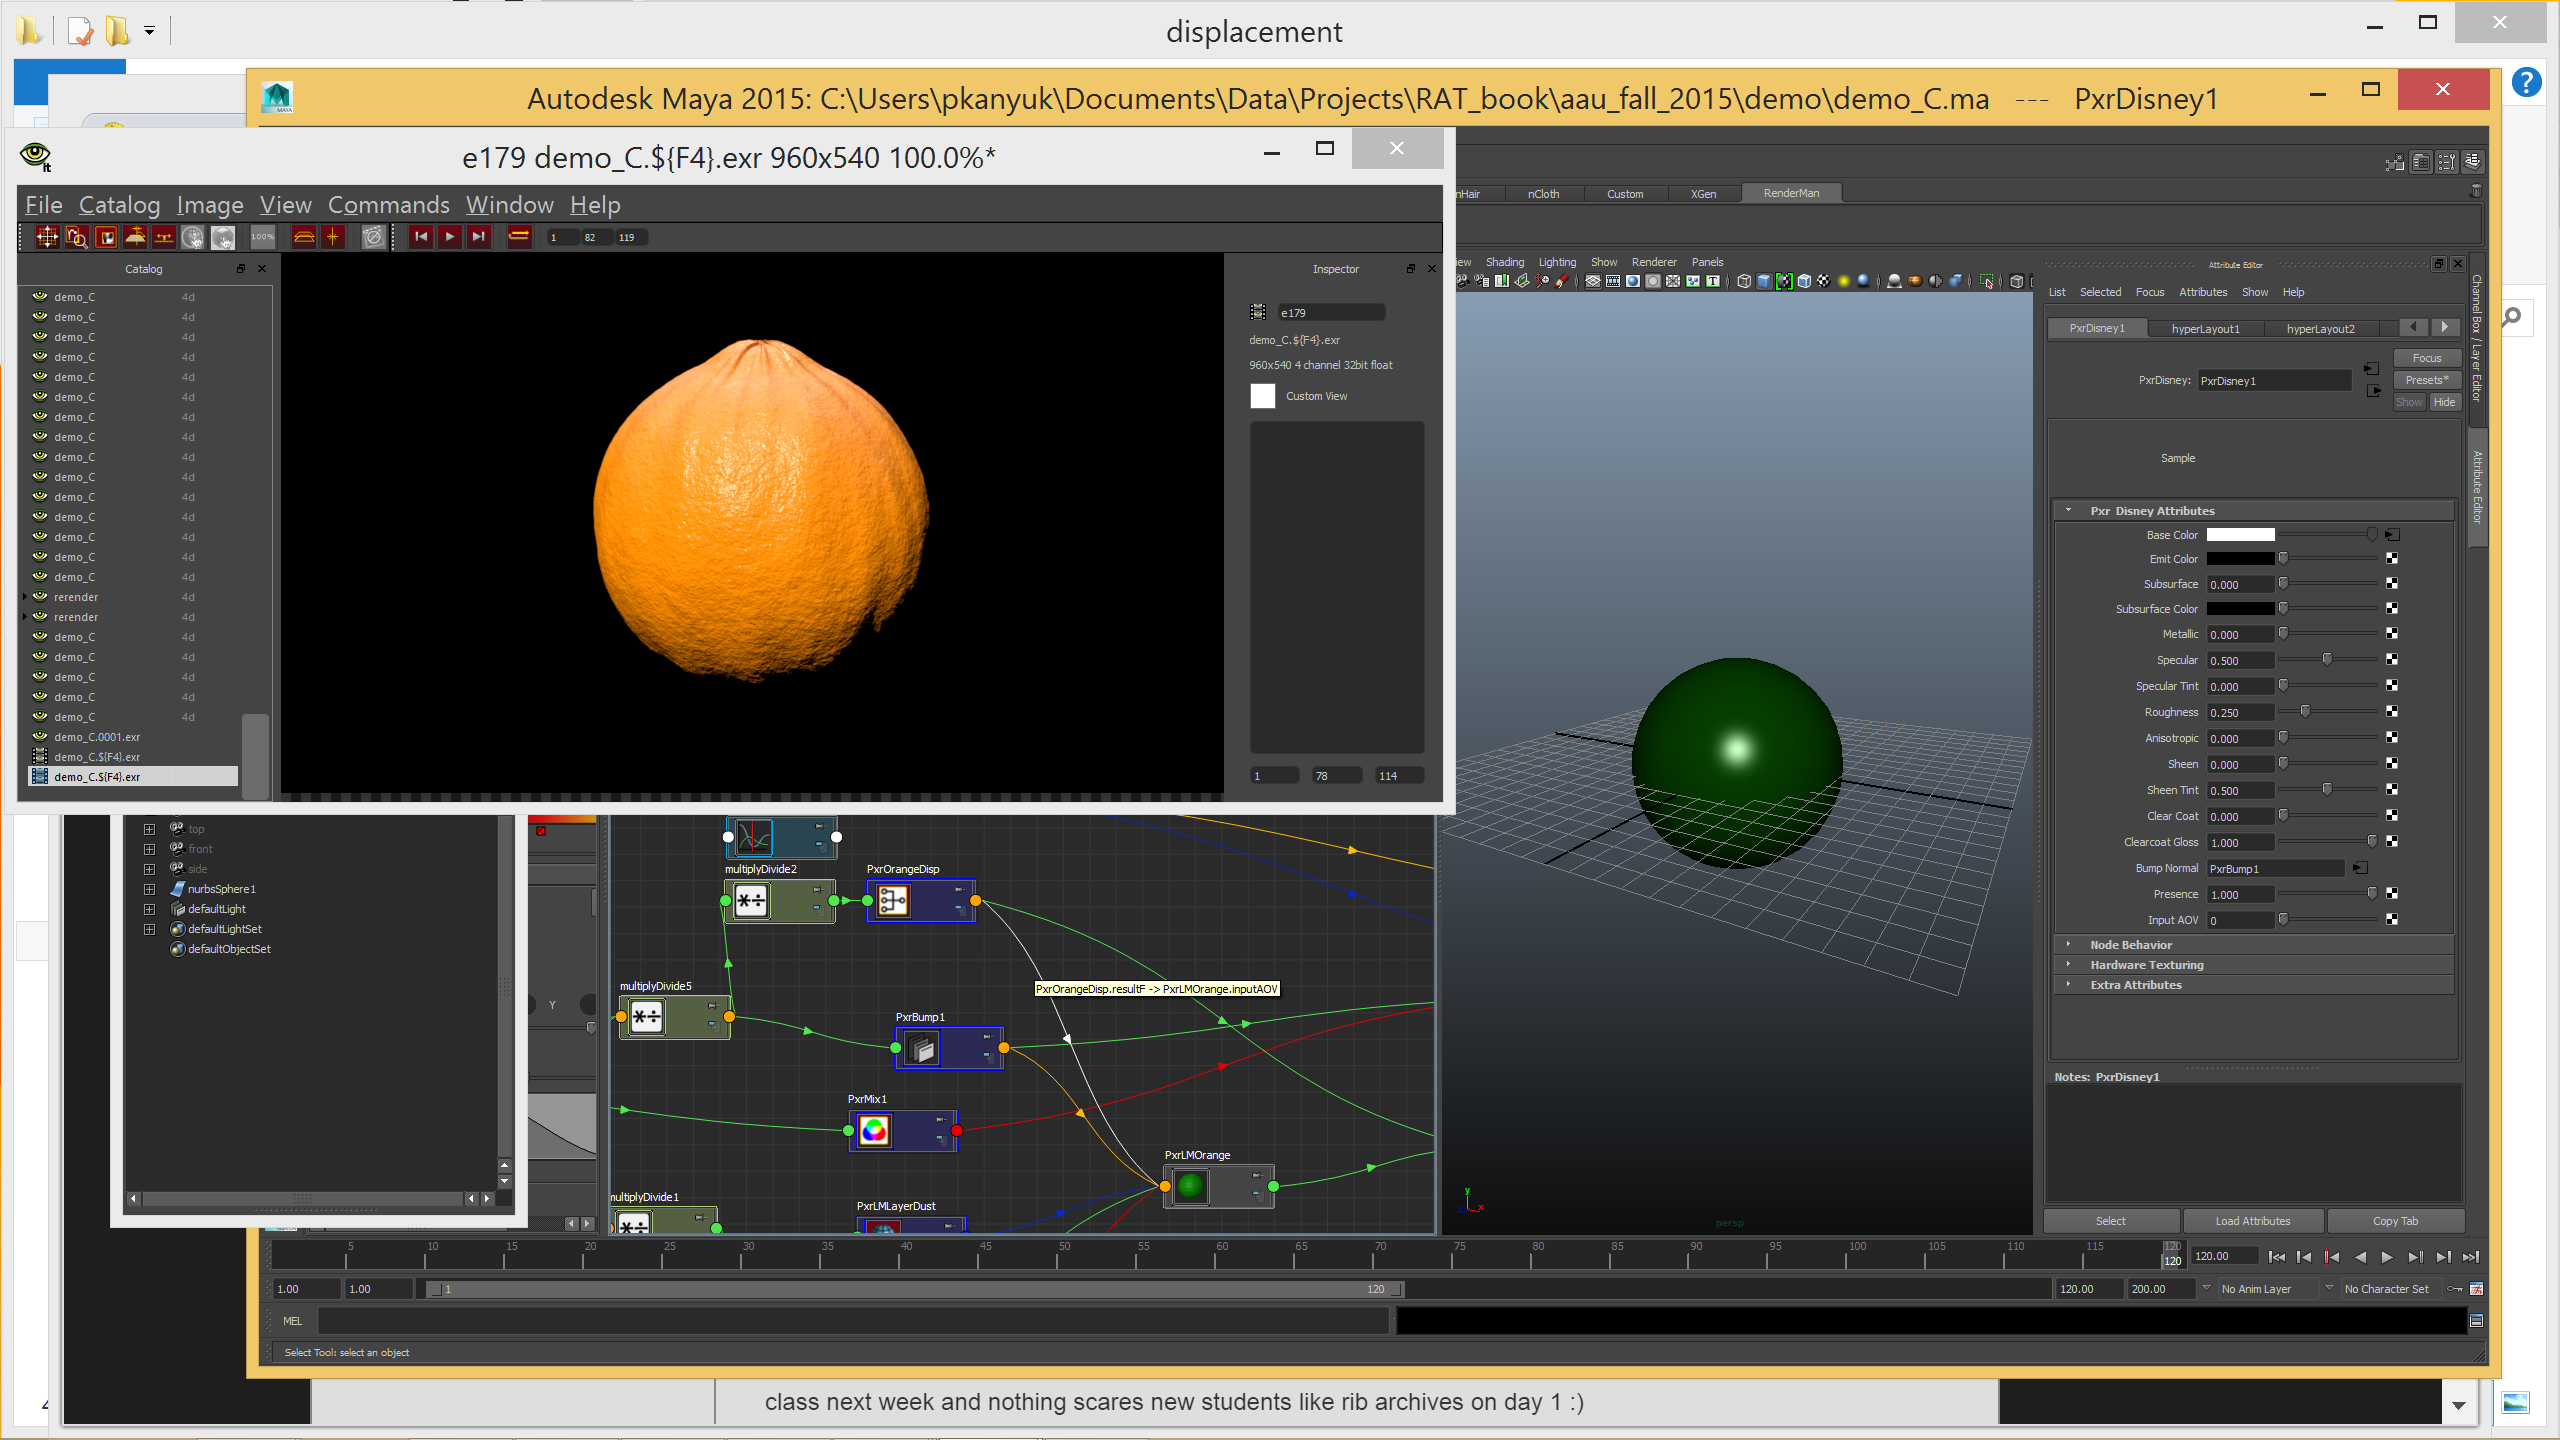Switch to hyperLayout1 attribute tab

pyautogui.click(x=2205, y=328)
